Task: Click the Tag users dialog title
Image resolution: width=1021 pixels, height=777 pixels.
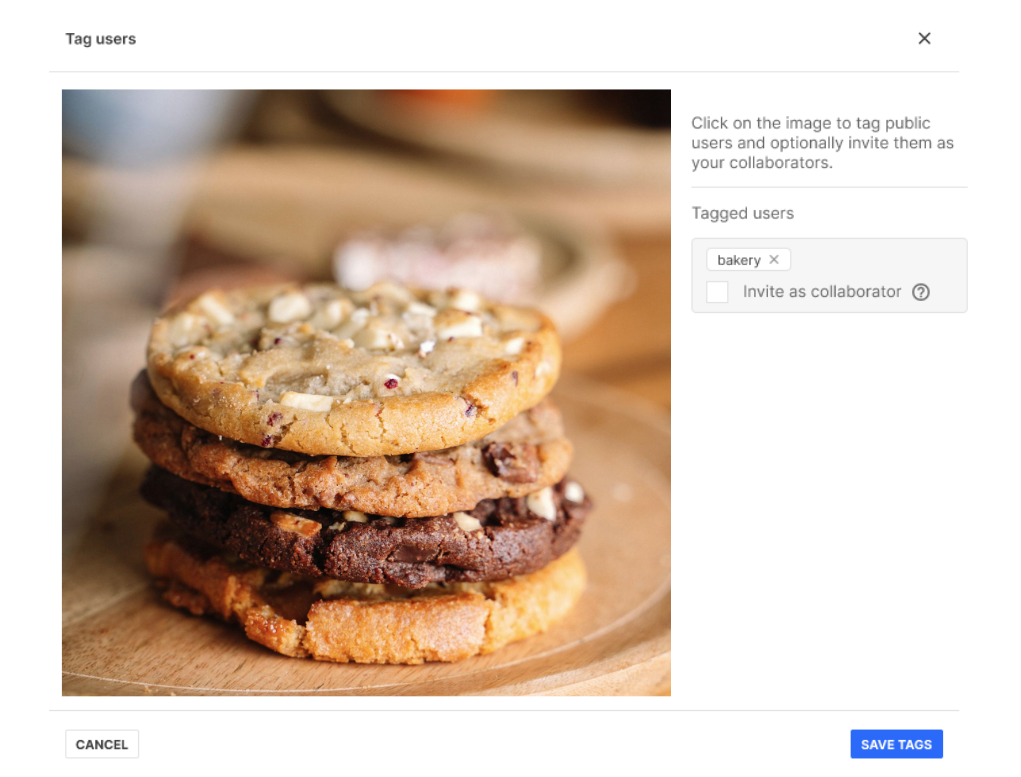Action: pyautogui.click(x=100, y=38)
